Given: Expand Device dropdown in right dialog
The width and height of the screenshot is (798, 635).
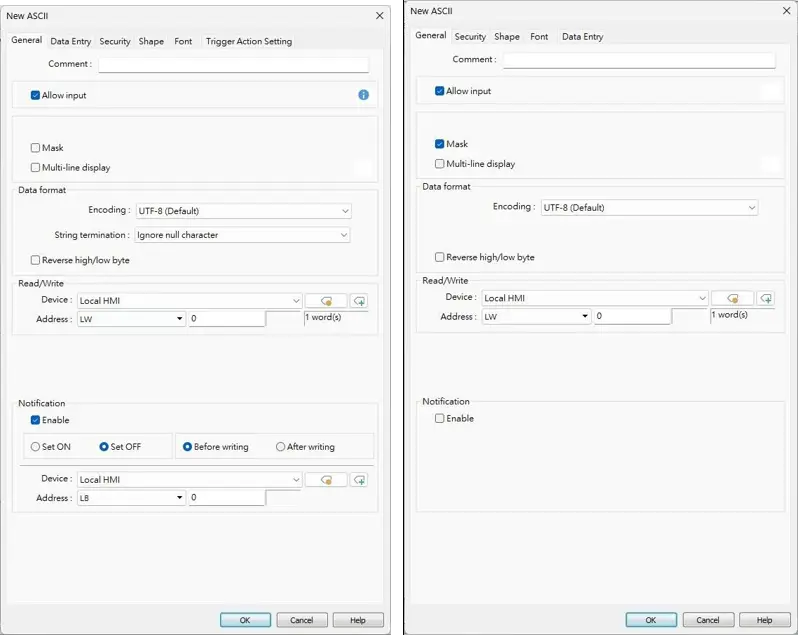Looking at the screenshot, I should tap(595, 298).
